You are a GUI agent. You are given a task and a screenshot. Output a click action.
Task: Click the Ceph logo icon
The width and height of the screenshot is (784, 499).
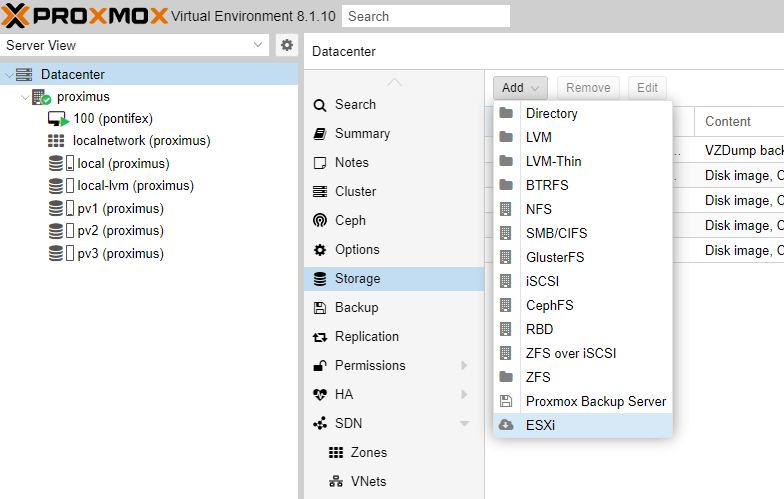[x=320, y=220]
